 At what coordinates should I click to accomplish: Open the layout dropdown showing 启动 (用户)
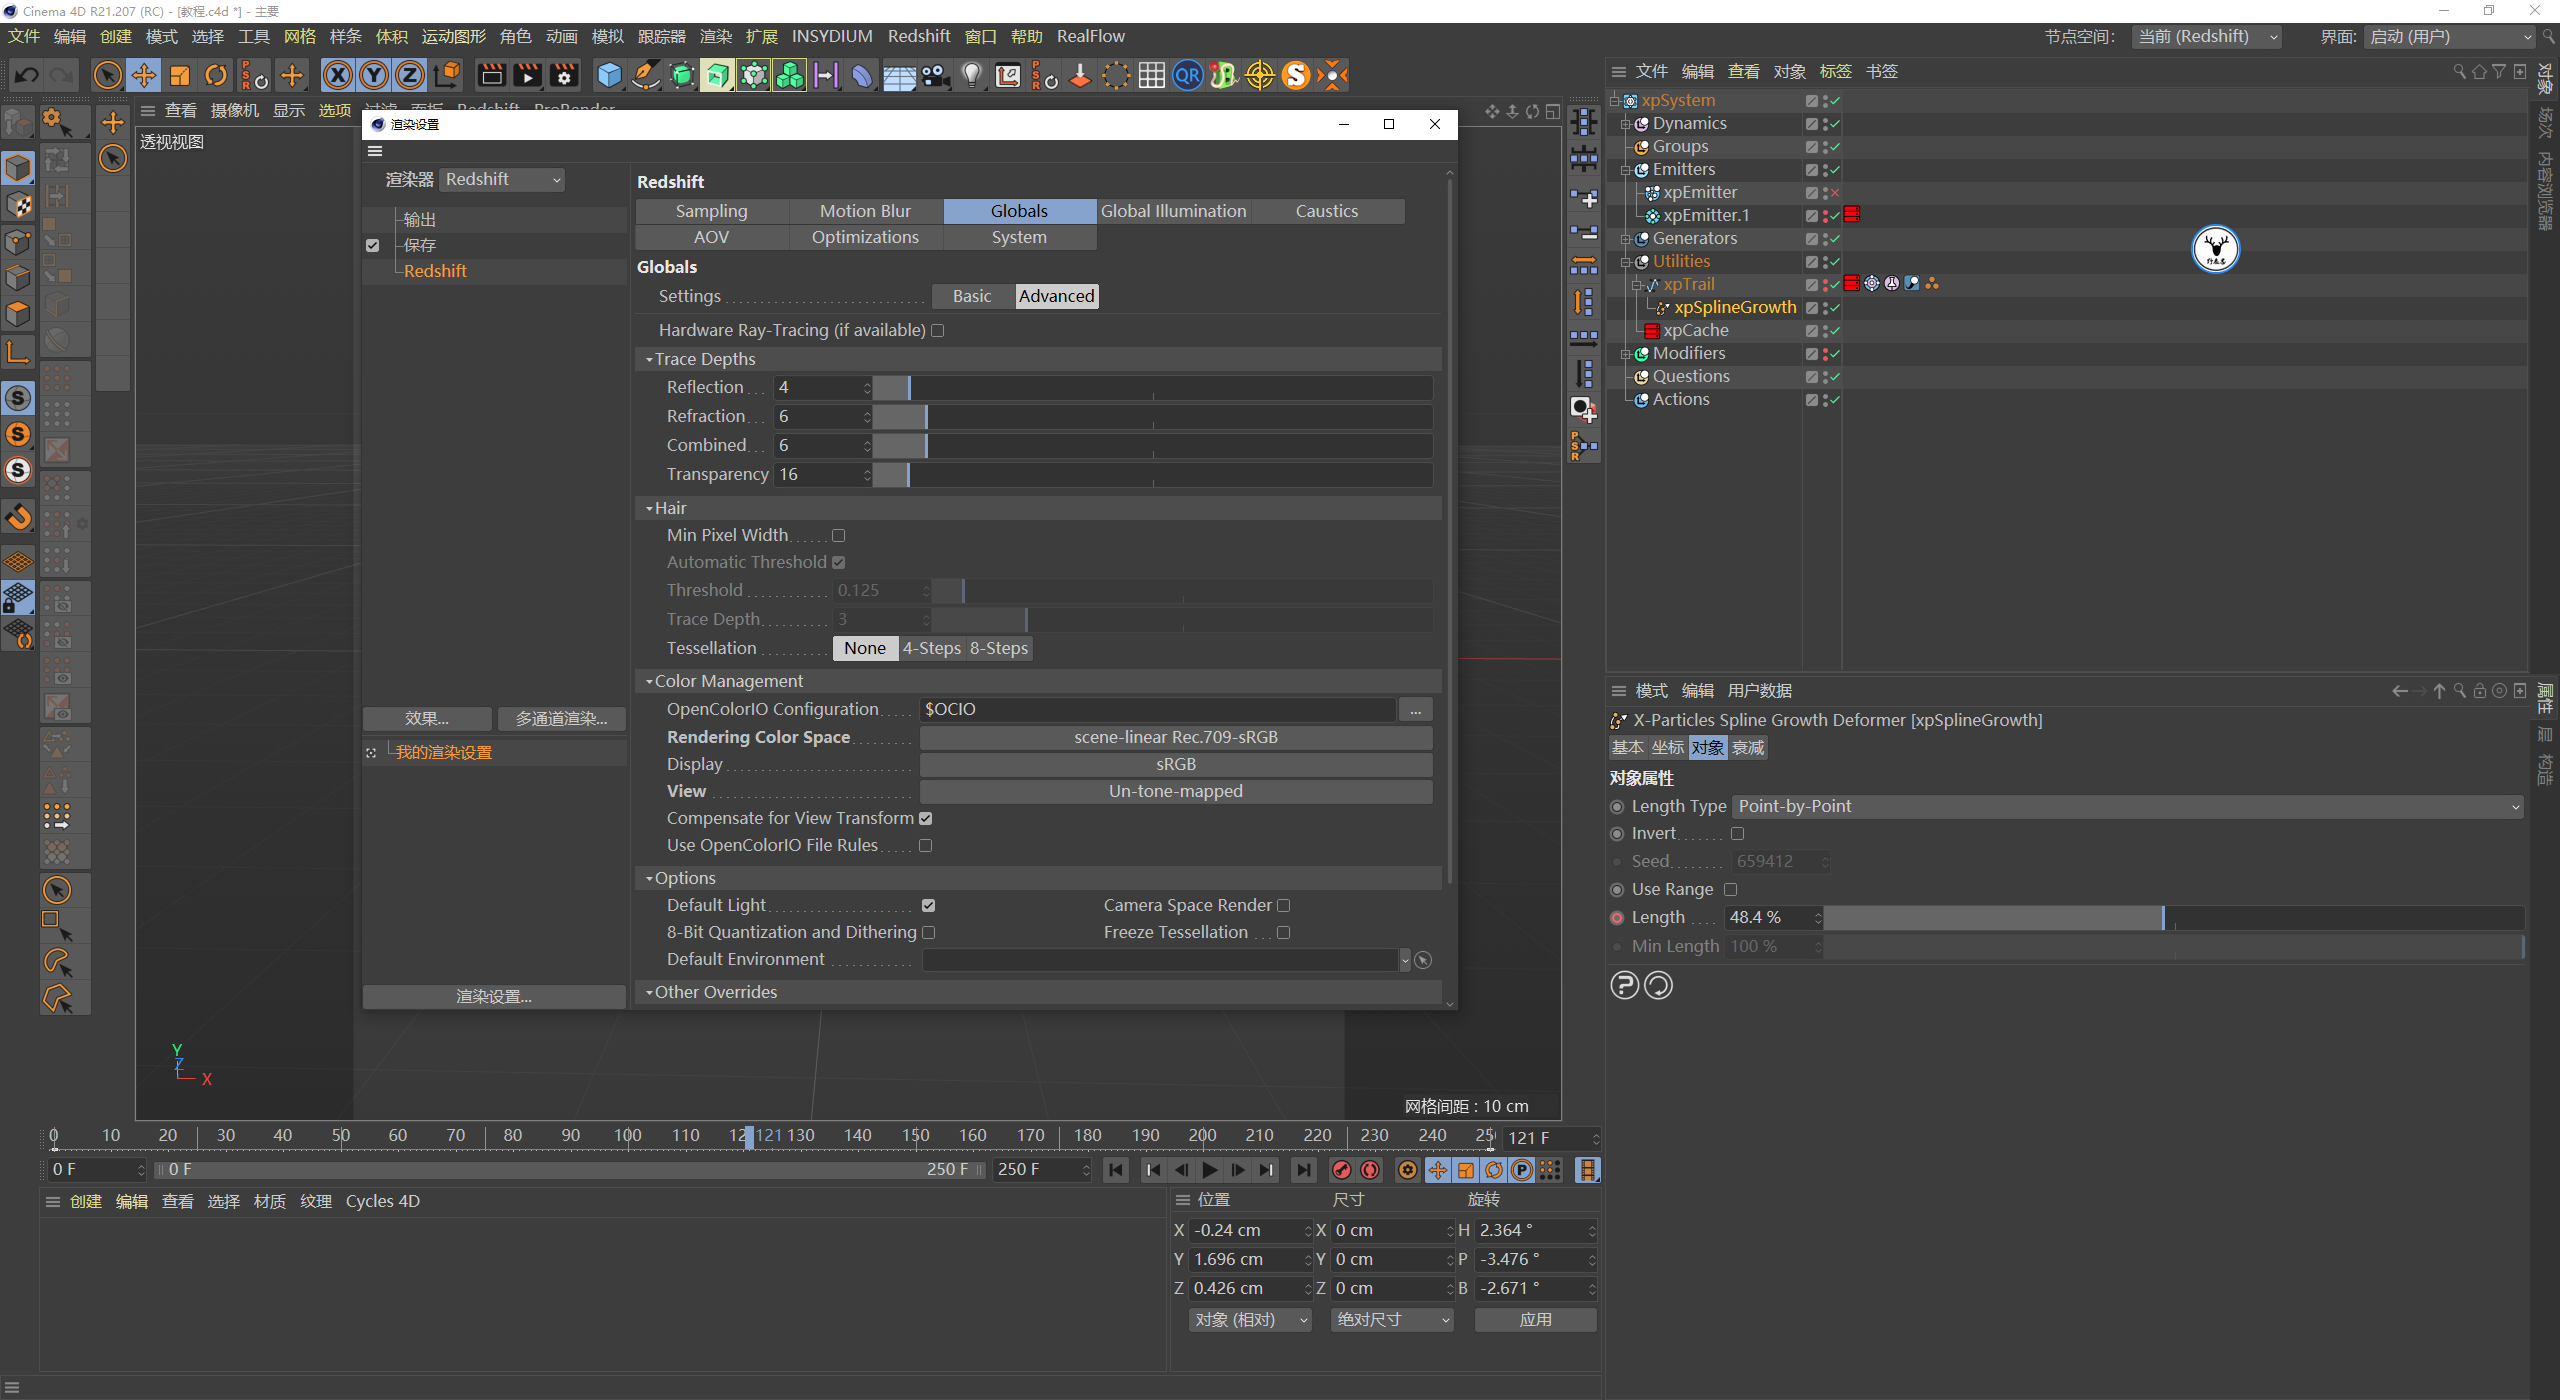[x=2450, y=37]
